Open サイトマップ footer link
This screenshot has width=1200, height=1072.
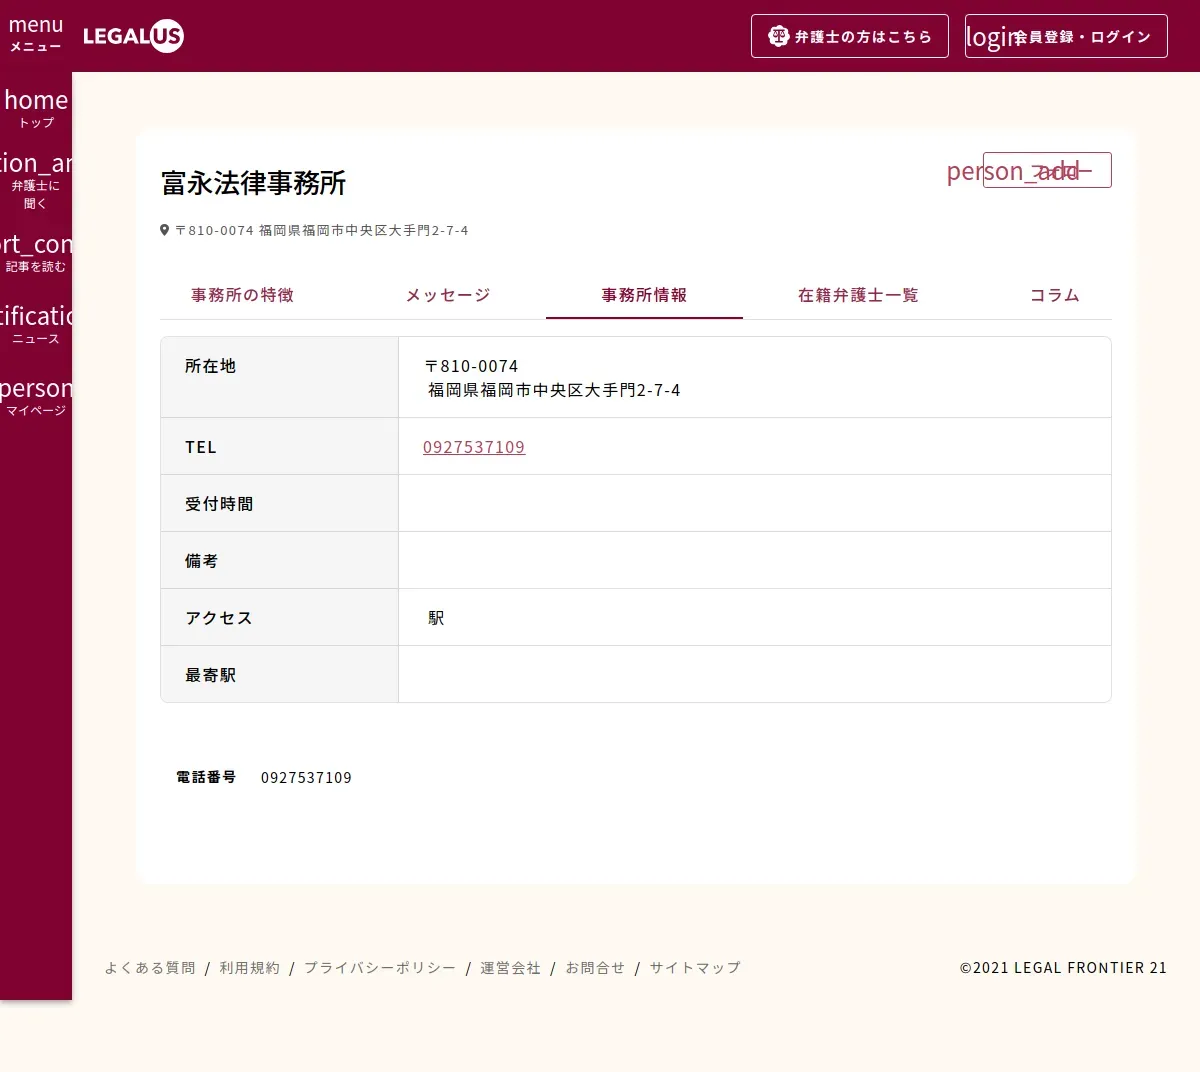(x=695, y=968)
